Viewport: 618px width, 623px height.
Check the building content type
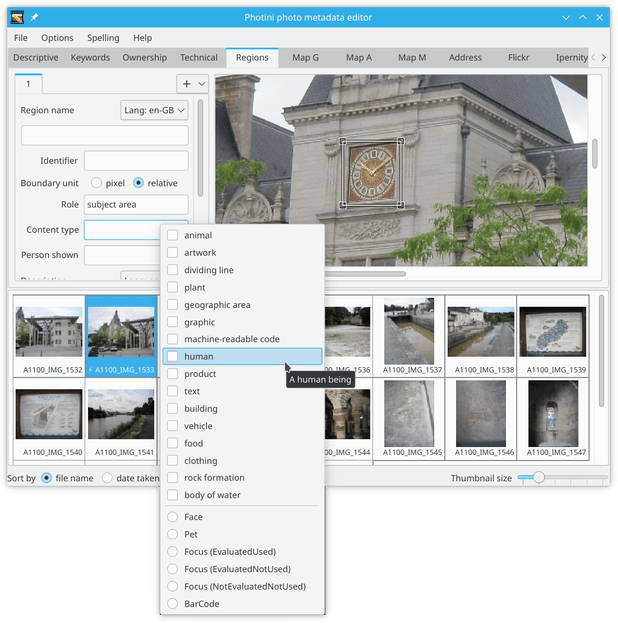tap(172, 408)
